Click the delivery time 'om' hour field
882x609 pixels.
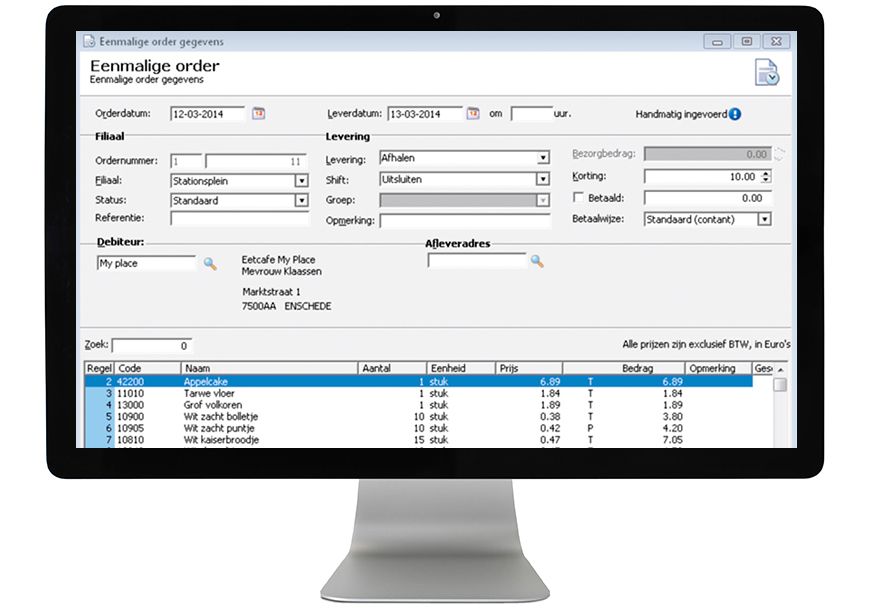pyautogui.click(x=532, y=114)
